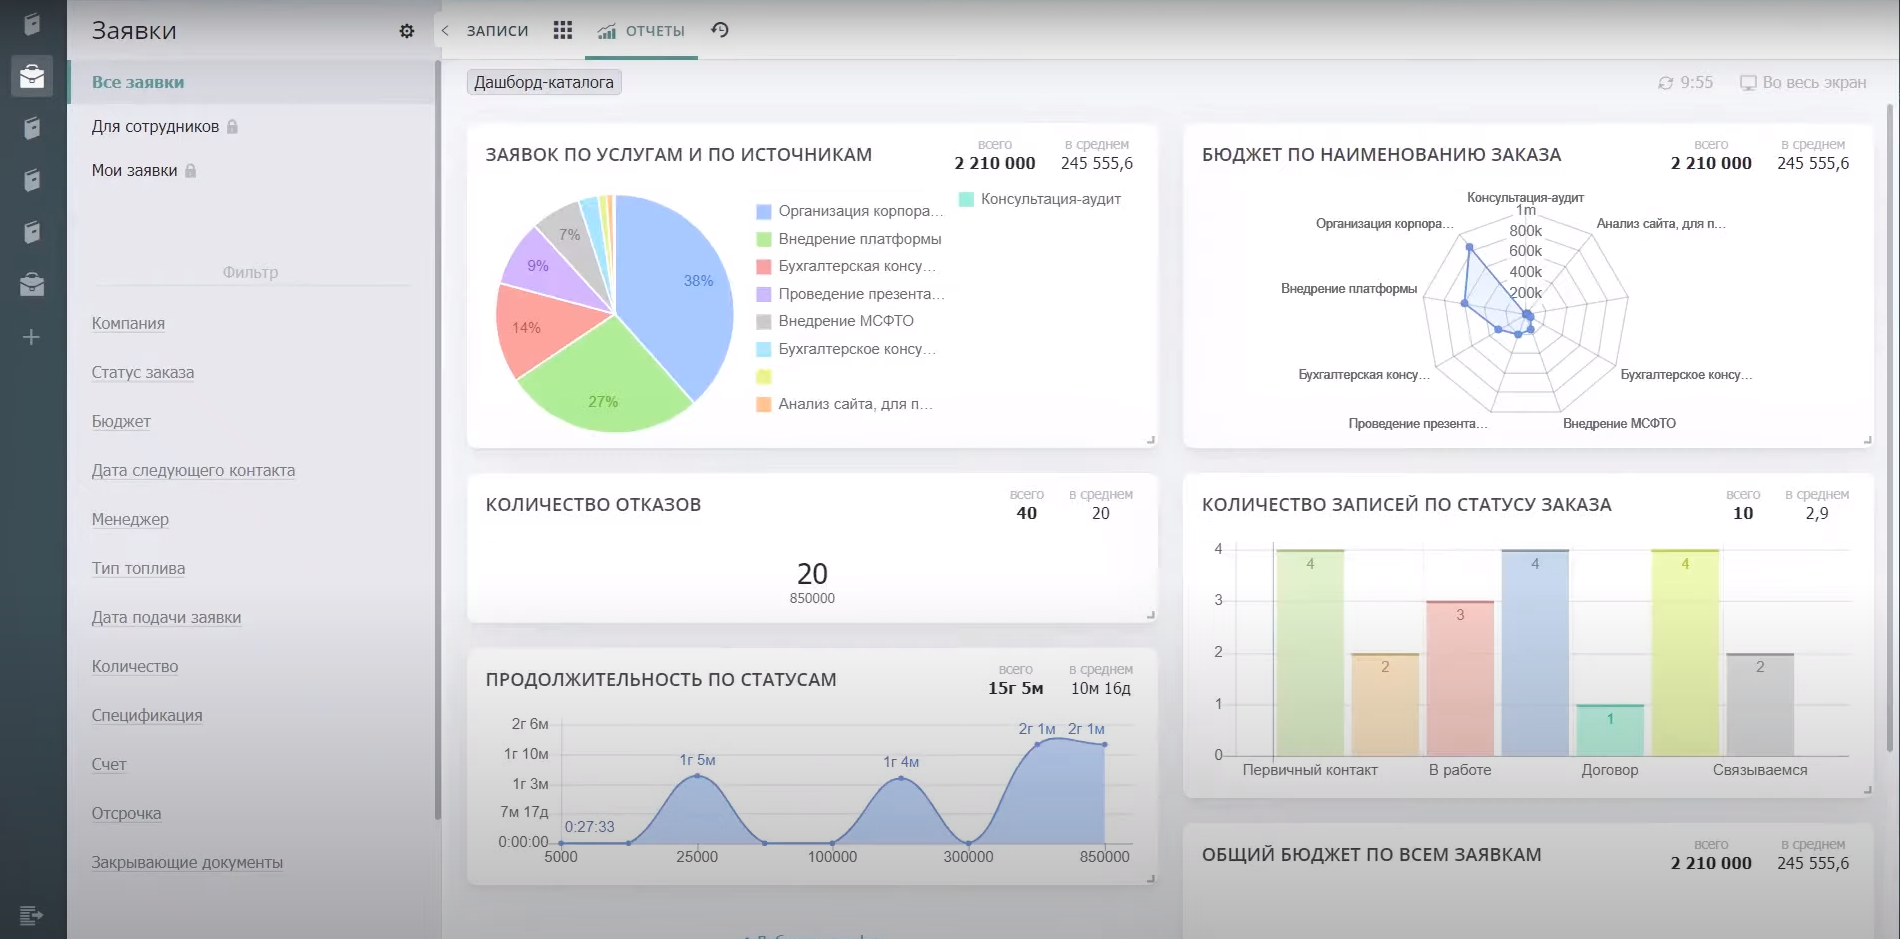Click resize handle of pie chart widget
This screenshot has width=1900, height=939.
(x=1151, y=440)
